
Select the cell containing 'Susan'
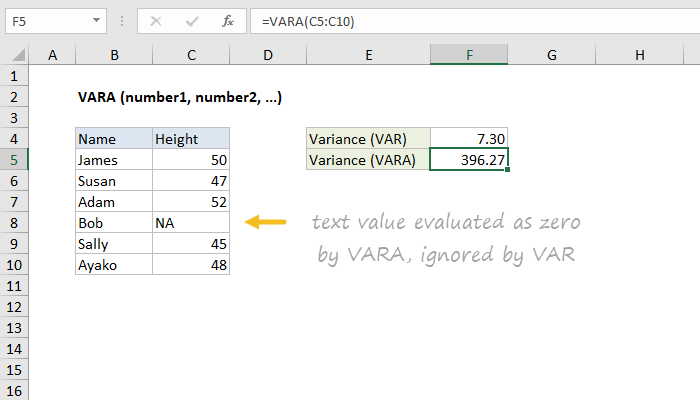point(114,181)
